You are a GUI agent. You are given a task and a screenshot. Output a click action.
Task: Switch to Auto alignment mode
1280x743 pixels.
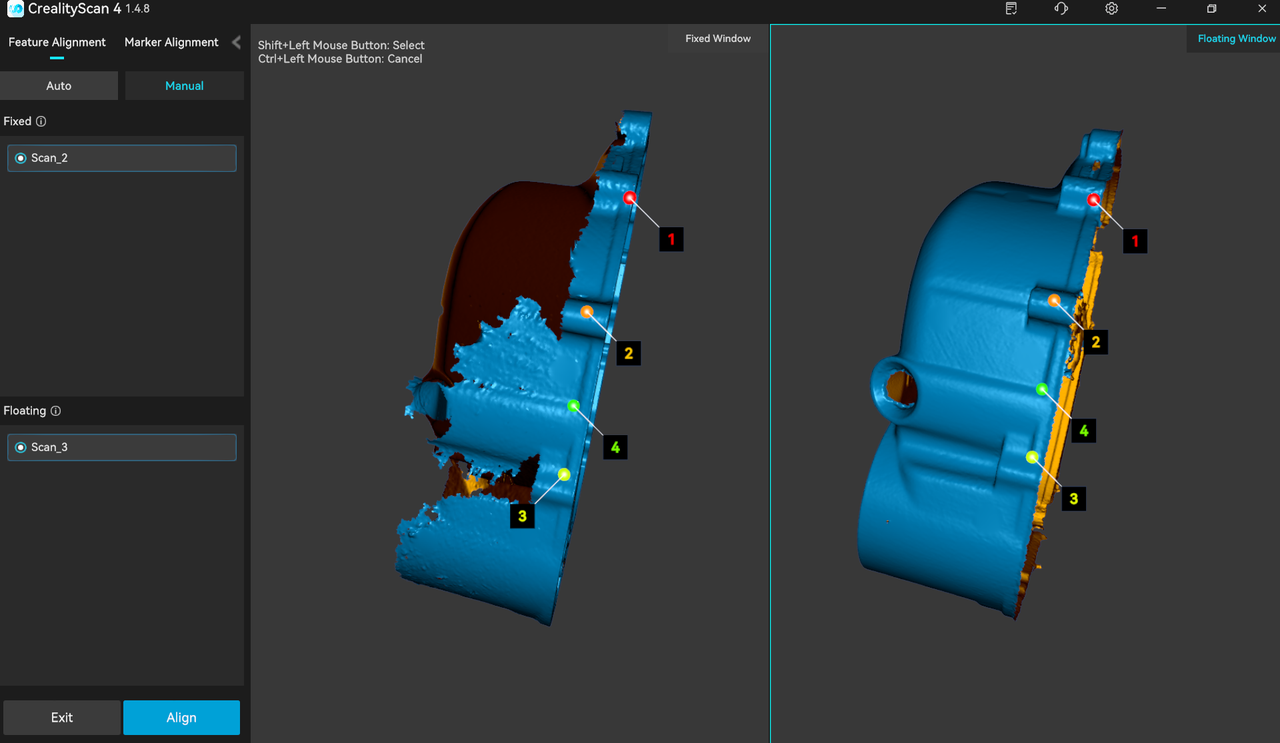(59, 86)
